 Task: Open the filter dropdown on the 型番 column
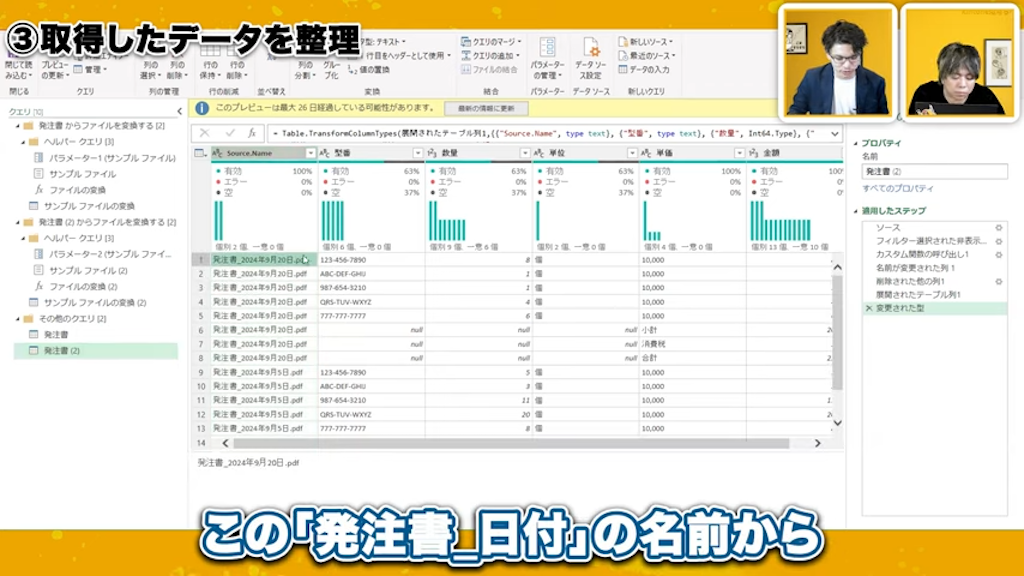pos(417,153)
